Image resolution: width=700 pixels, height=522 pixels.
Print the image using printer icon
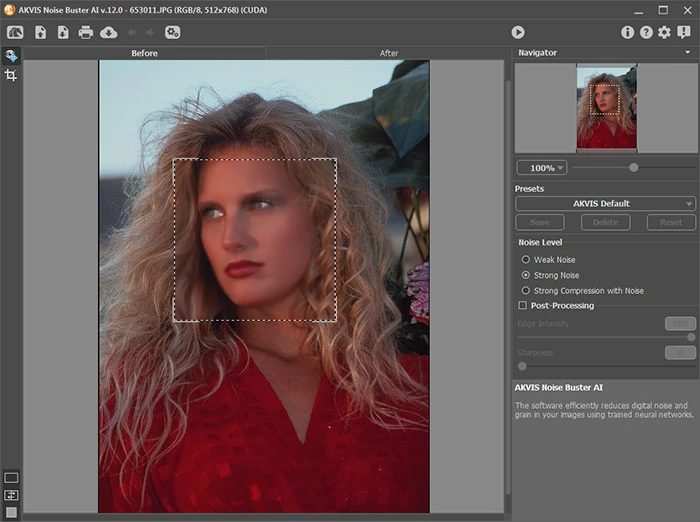85,32
